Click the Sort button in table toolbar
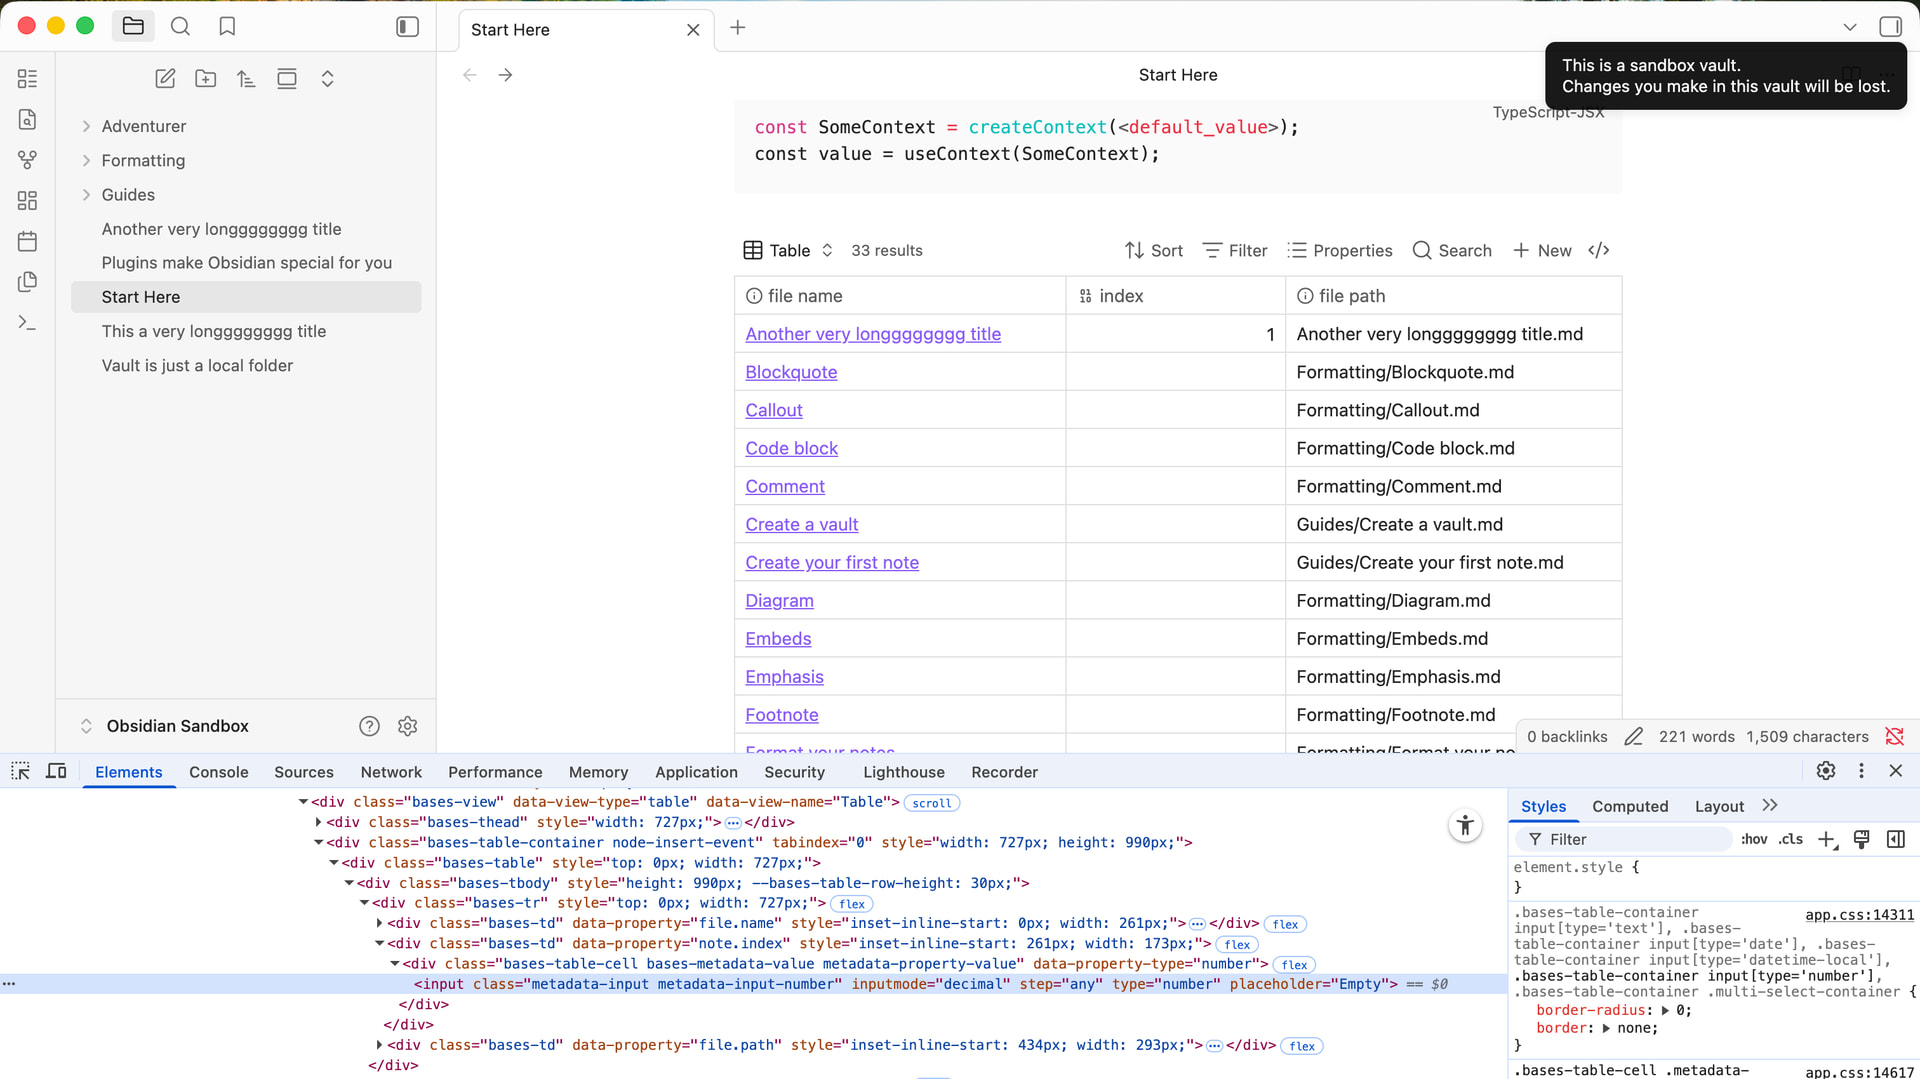 click(x=1153, y=251)
